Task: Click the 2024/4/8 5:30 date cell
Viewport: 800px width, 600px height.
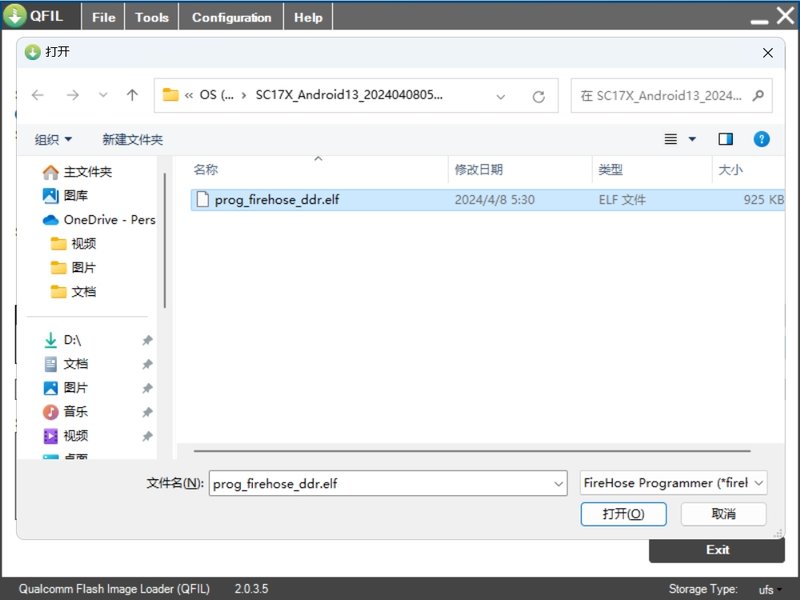Action: (x=494, y=199)
